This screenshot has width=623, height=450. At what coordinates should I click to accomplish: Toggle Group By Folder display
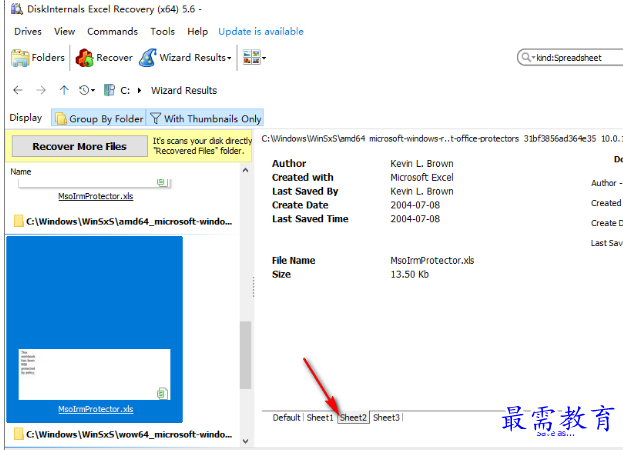(99, 118)
